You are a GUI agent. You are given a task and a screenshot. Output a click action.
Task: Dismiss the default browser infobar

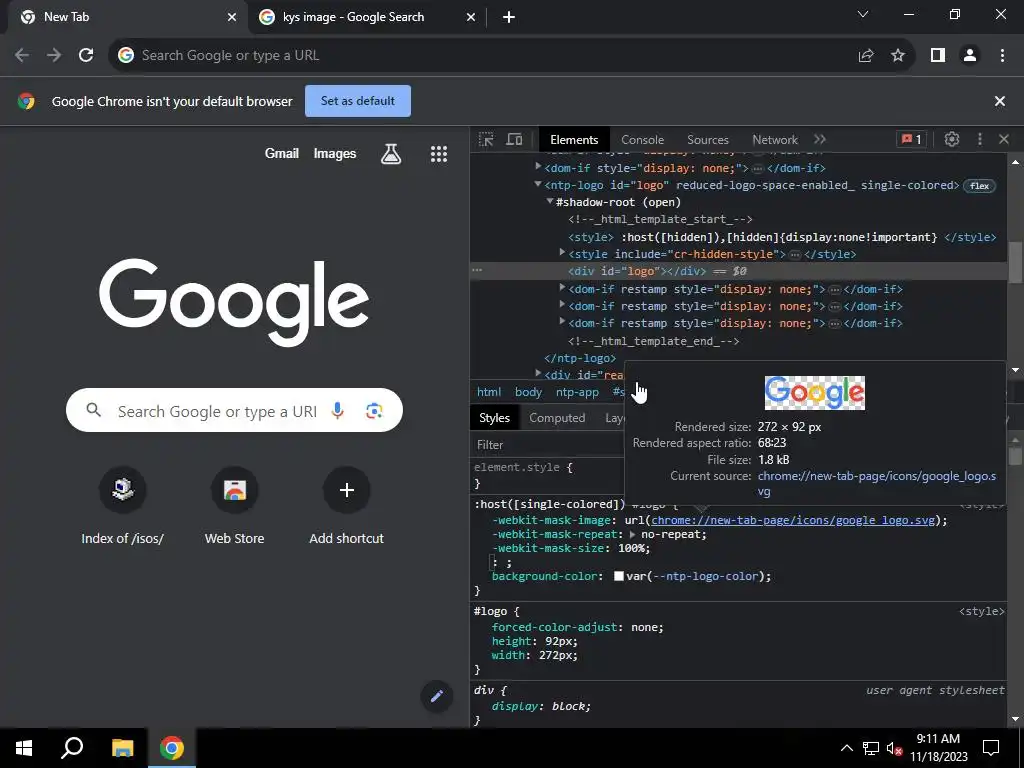coord(999,101)
